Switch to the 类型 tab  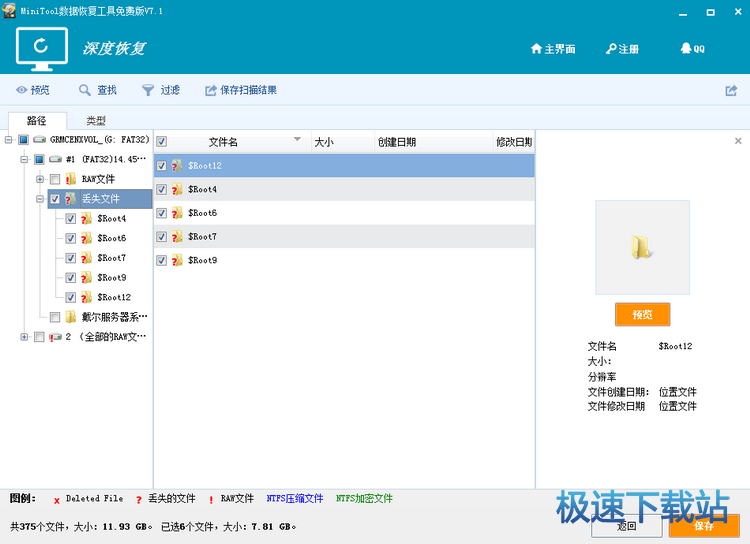click(96, 121)
